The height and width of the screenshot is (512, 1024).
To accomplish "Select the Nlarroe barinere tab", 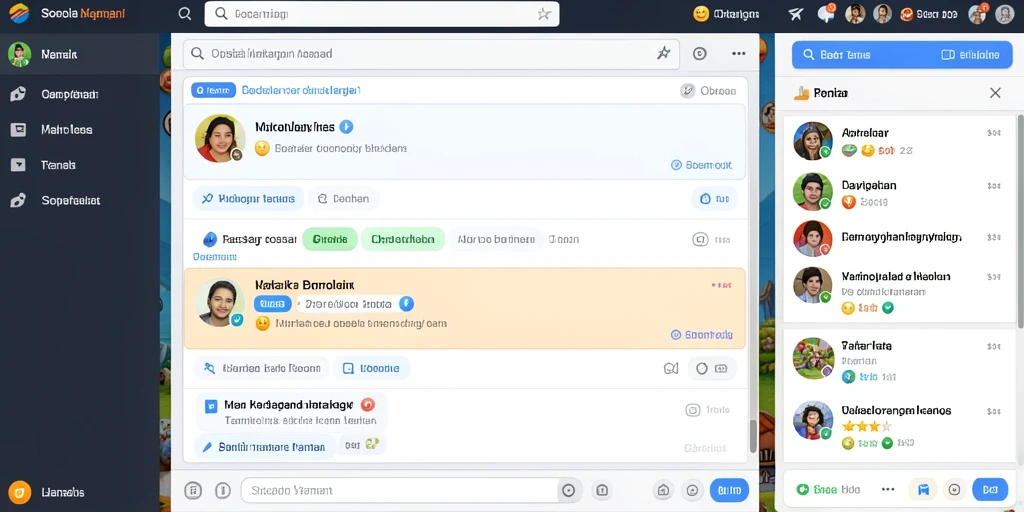I will coord(496,240).
